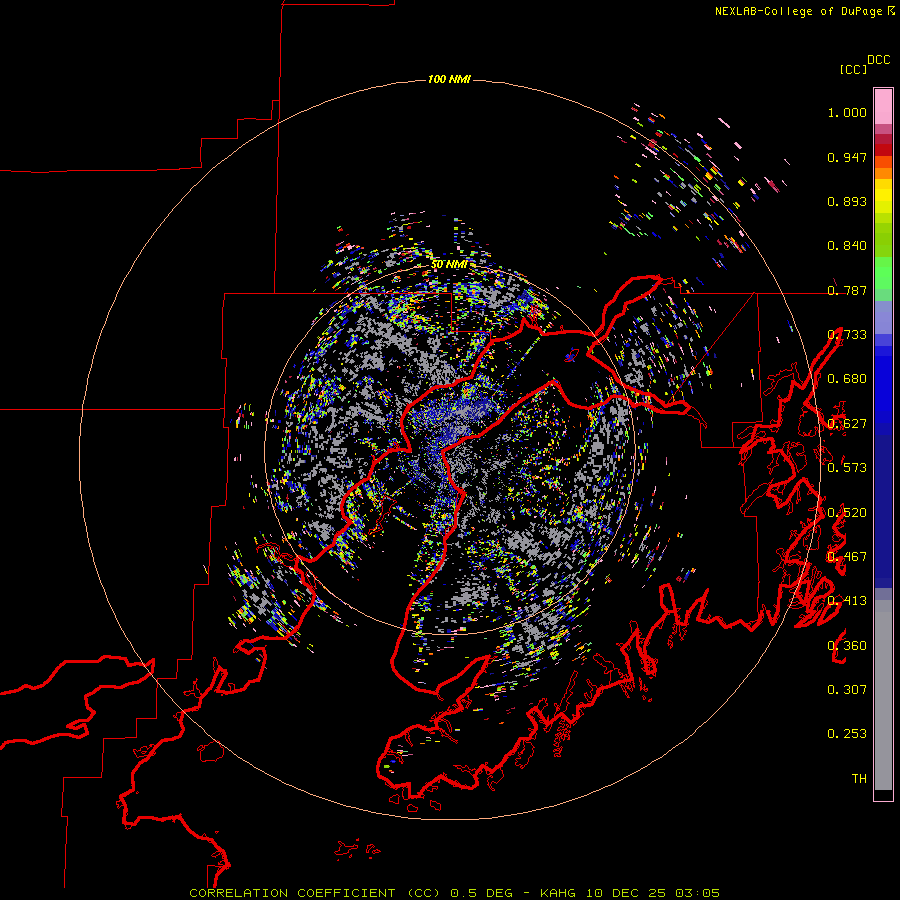The image size is (900, 900).
Task: Select the 0.947 value on the color scale
Action: point(847,157)
